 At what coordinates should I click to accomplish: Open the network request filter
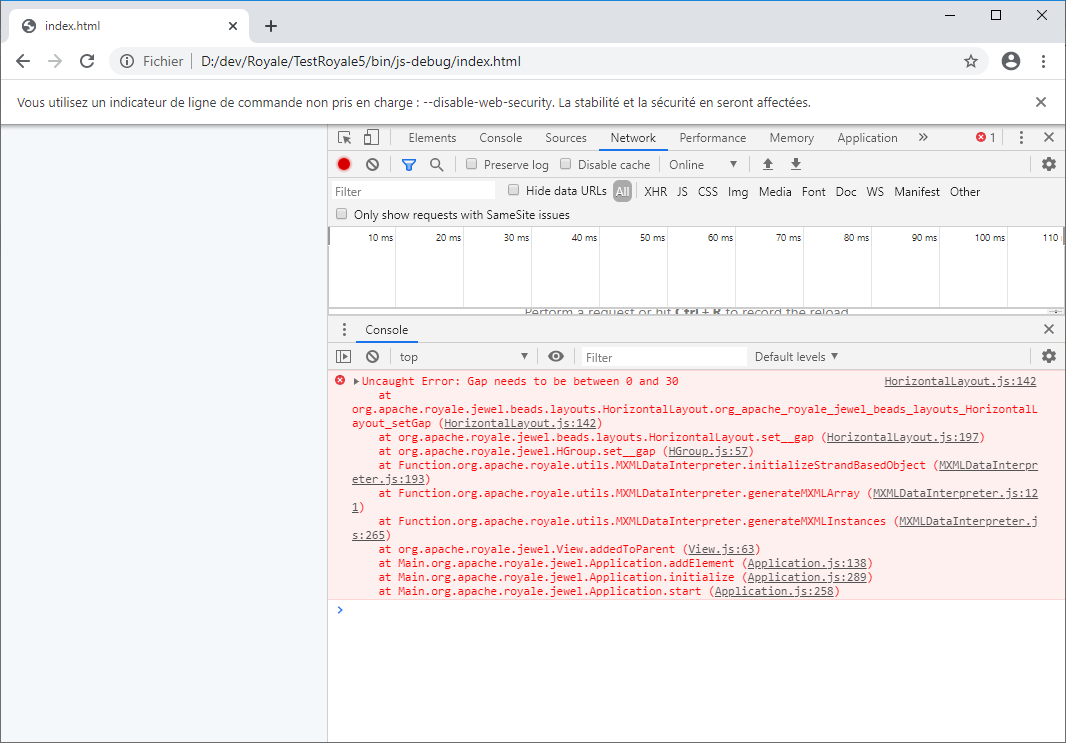(x=408, y=164)
